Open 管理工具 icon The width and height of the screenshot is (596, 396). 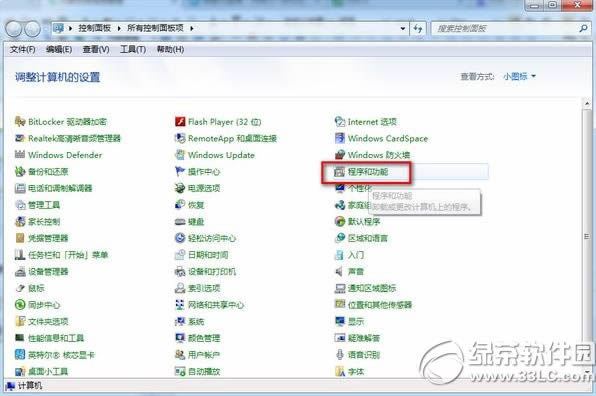pos(20,205)
